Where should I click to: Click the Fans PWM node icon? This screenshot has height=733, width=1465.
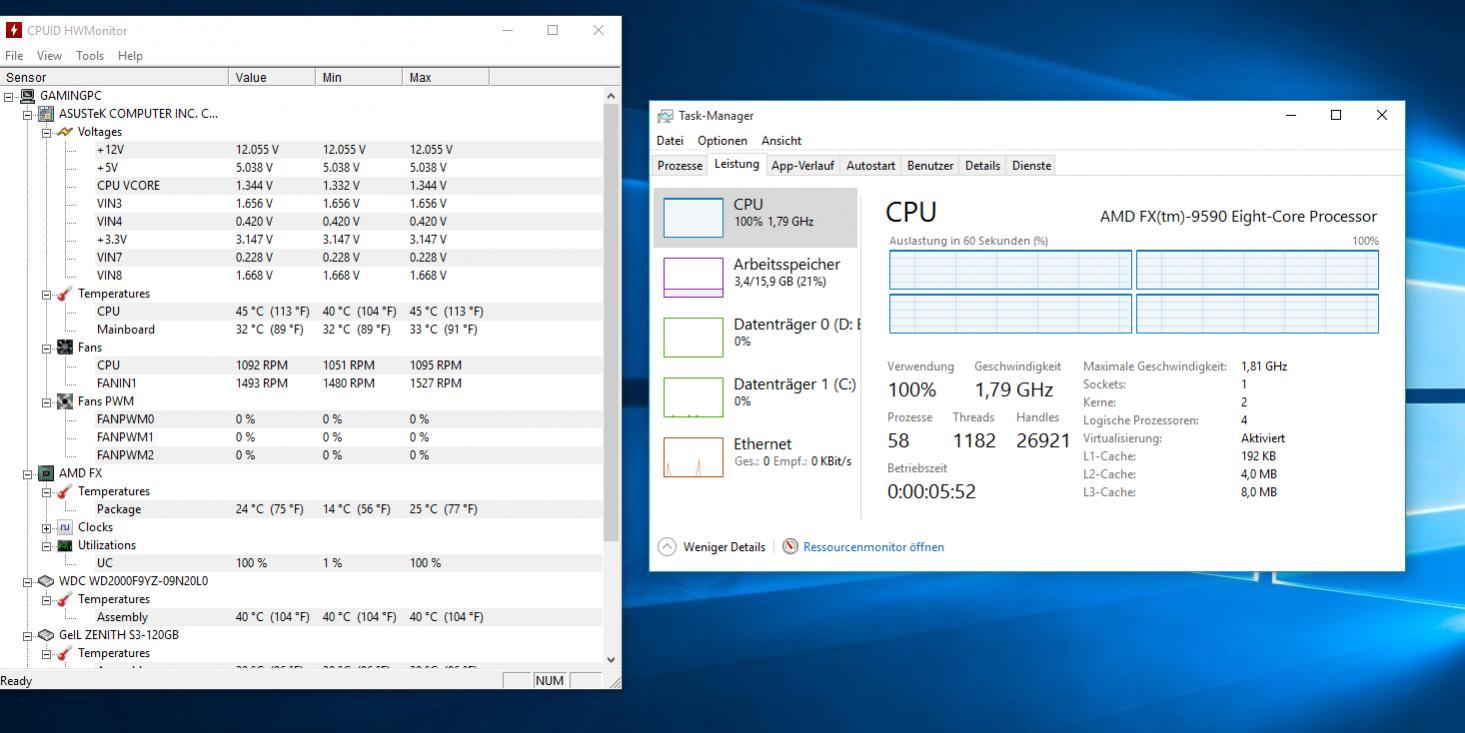point(65,402)
